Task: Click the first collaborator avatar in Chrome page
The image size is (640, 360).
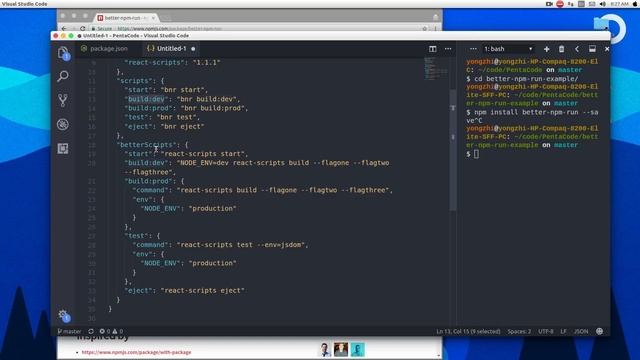Action: (324, 350)
